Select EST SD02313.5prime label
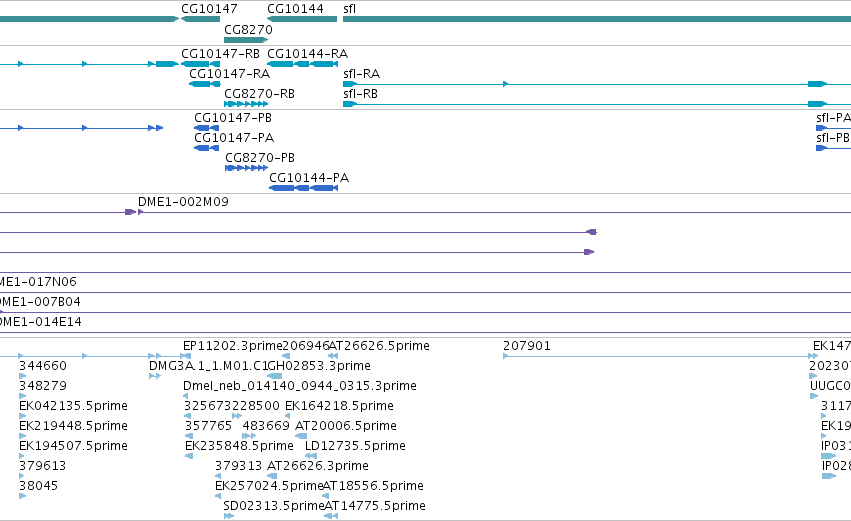Viewport: 851px width, 521px height. pos(274,506)
